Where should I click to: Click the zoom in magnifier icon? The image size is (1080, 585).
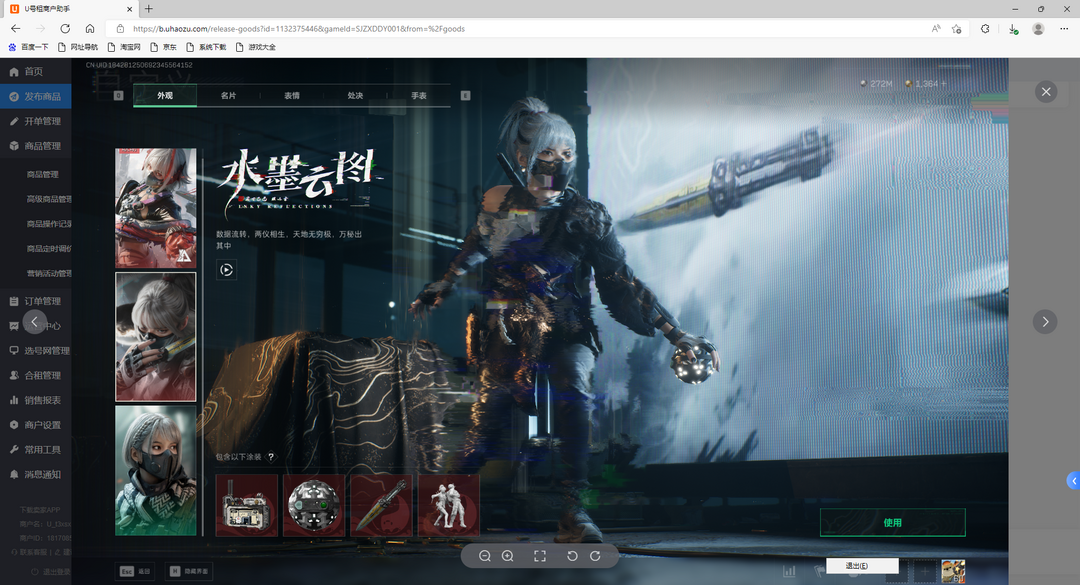[x=508, y=556]
